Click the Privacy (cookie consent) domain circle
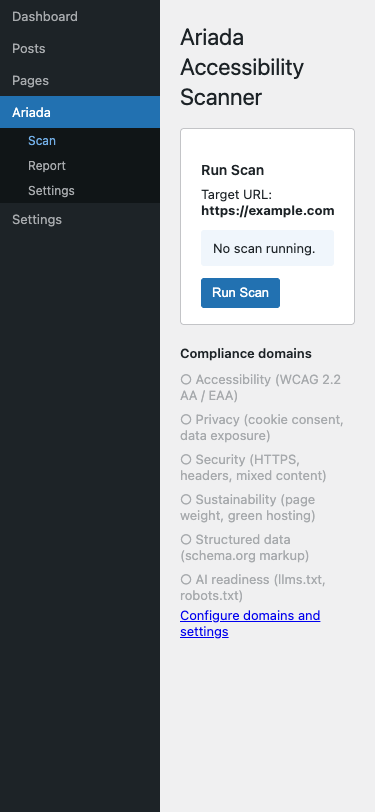Screen dimensions: 375x812 186,419
